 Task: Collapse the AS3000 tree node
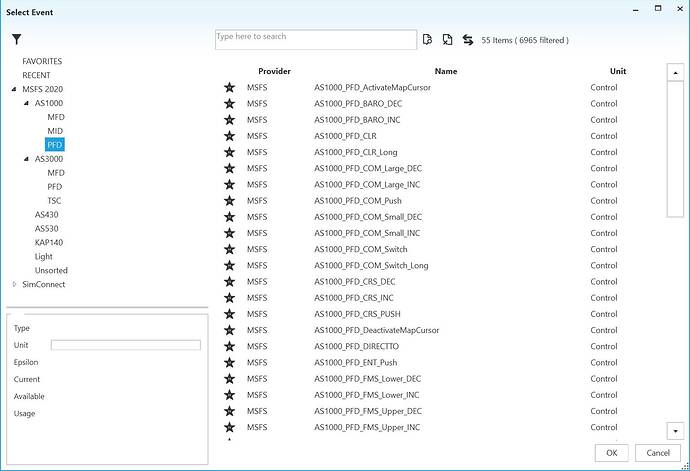26,159
